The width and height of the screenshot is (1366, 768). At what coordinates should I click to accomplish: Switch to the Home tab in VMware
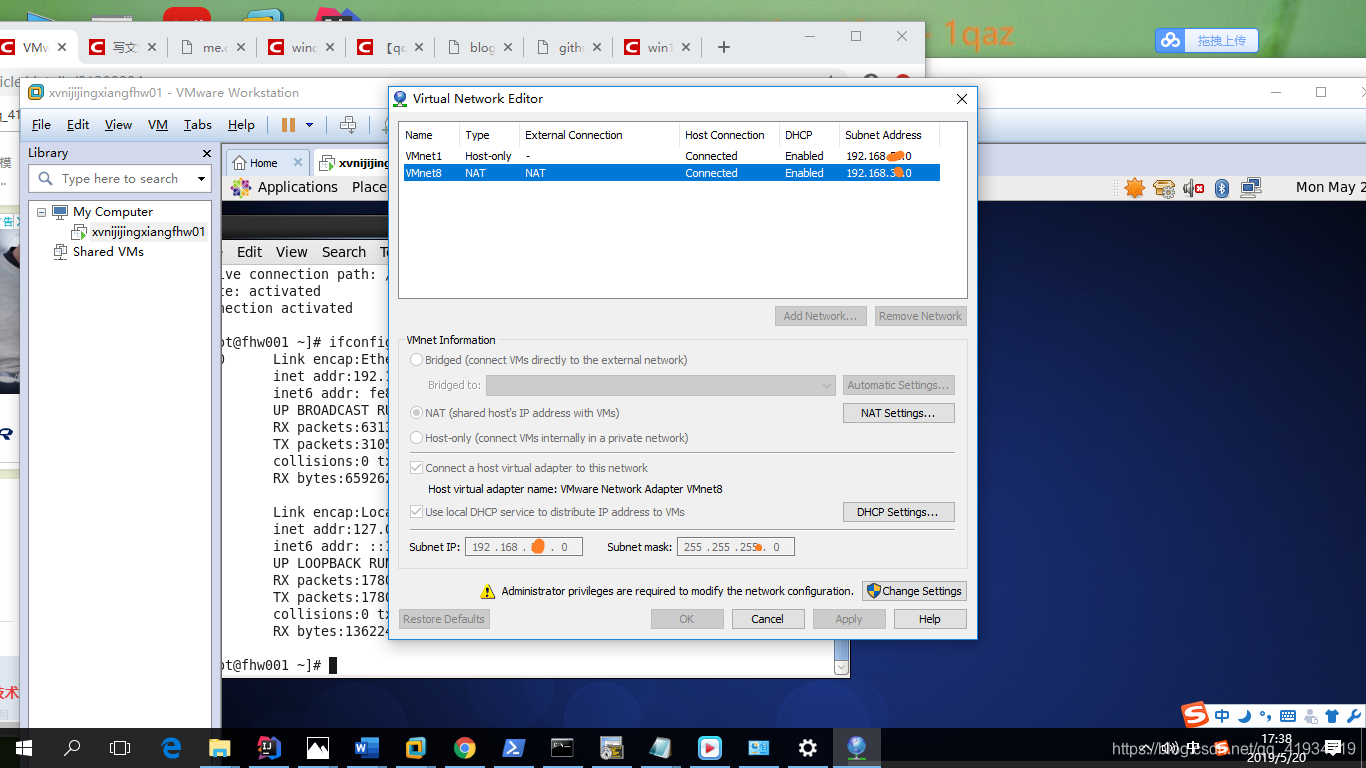click(264, 163)
